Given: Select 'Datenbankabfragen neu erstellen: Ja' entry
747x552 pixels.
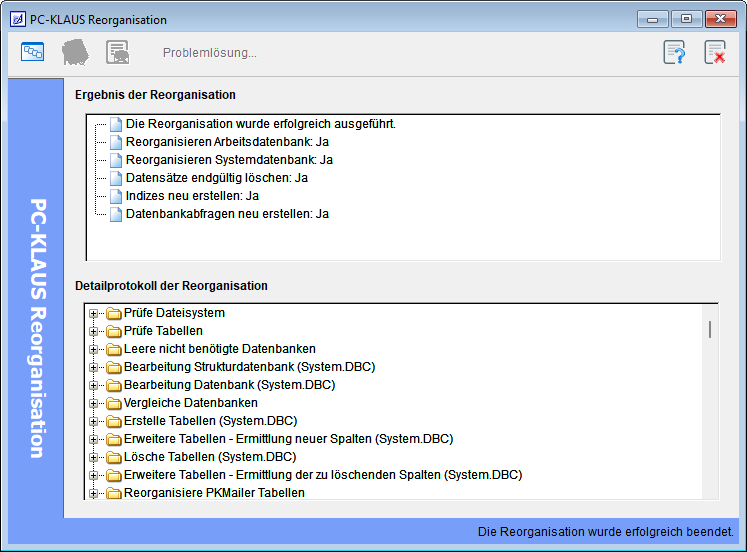Looking at the screenshot, I should tap(227, 214).
